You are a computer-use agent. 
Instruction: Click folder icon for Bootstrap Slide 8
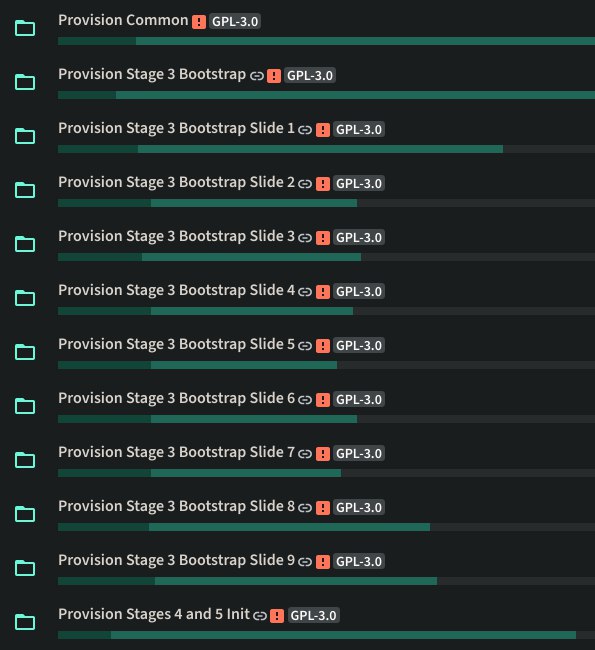(x=25, y=514)
